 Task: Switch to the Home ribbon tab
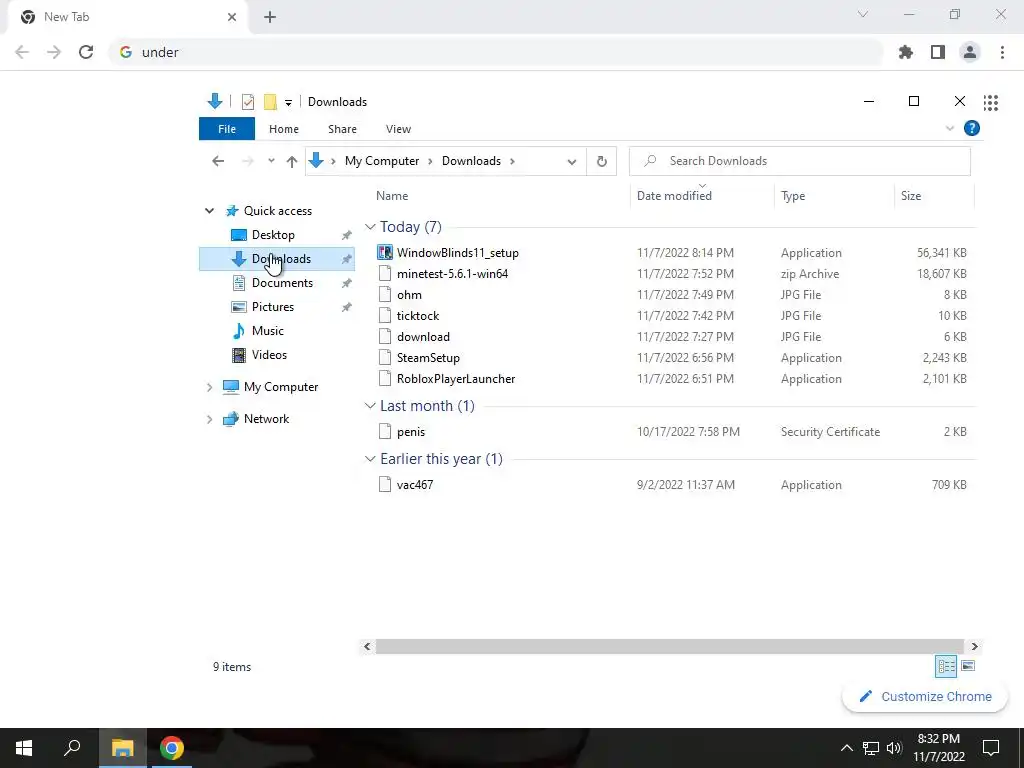point(283,129)
